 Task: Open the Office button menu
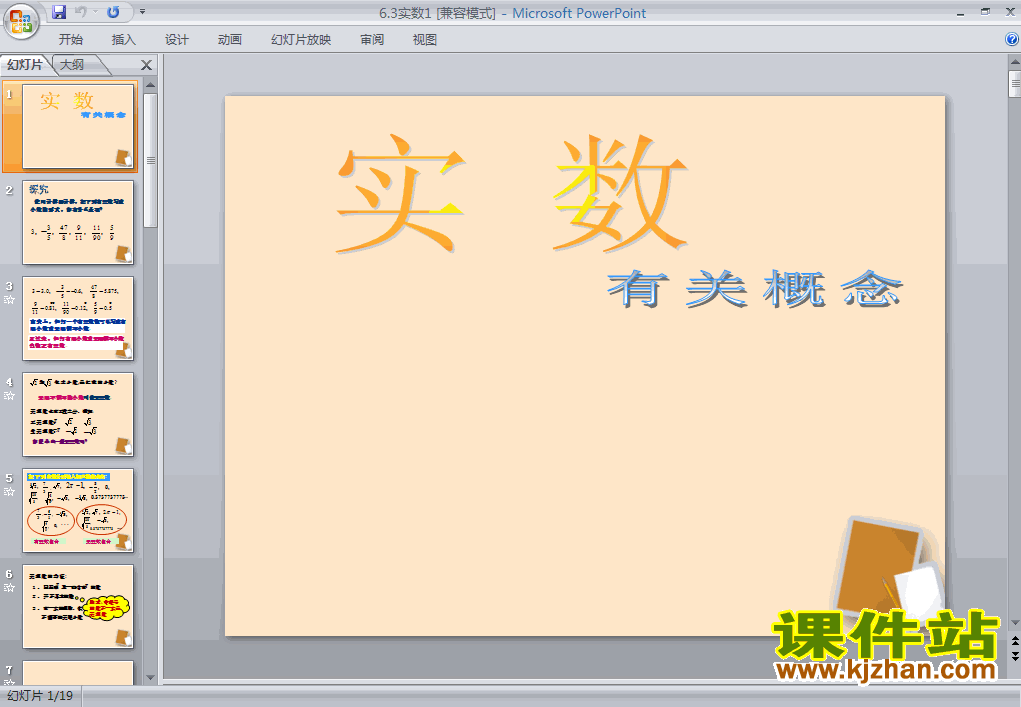21,21
